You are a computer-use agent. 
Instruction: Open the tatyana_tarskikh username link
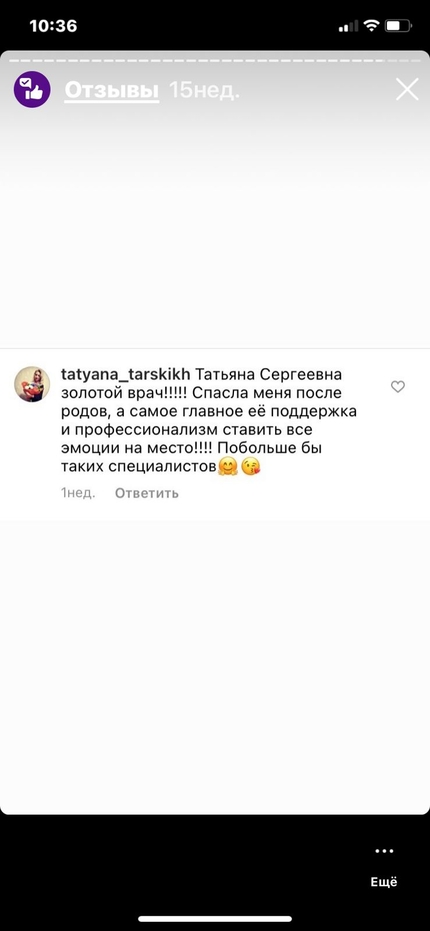tap(126, 375)
